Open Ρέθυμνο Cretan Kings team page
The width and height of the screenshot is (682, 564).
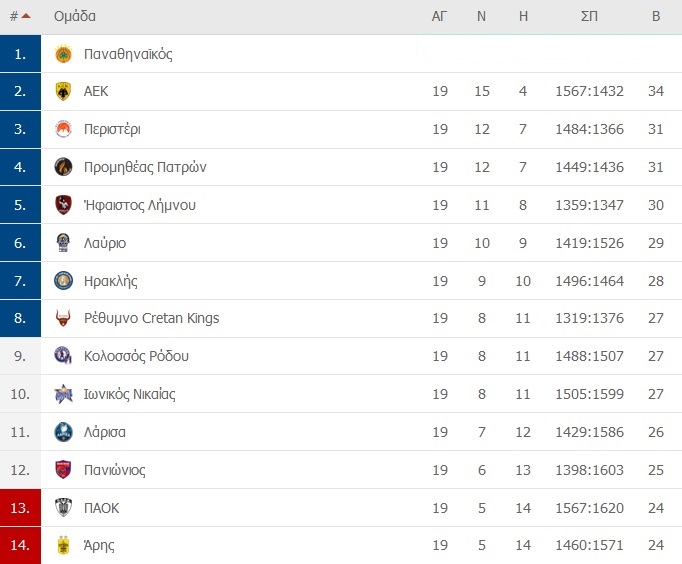[151, 318]
